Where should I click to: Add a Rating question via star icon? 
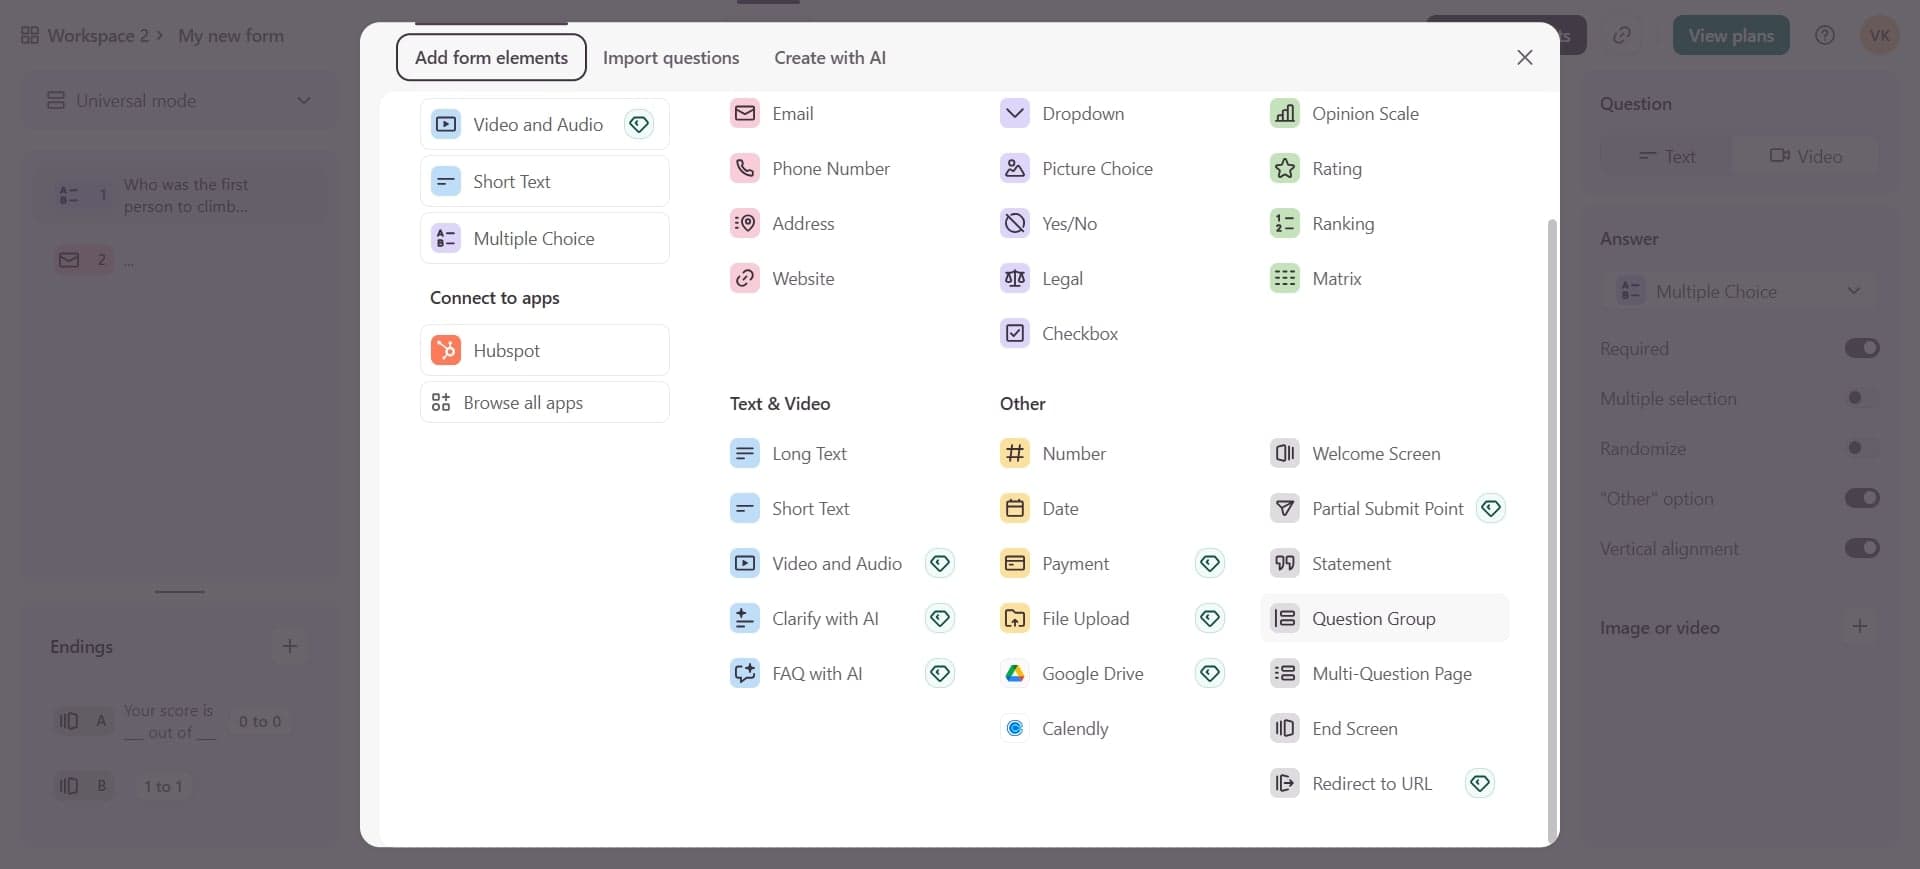tap(1284, 169)
